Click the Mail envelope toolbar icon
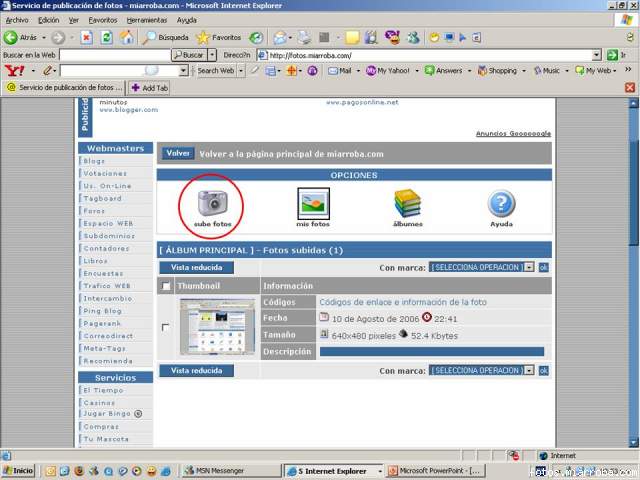This screenshot has height=480, width=640. tap(280, 38)
